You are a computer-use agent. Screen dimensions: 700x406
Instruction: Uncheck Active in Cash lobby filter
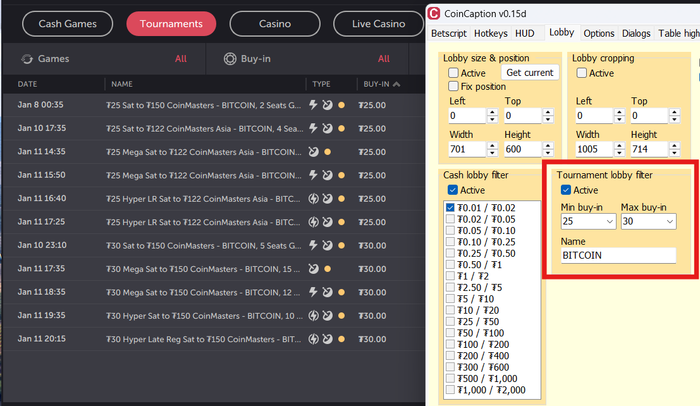coord(453,190)
